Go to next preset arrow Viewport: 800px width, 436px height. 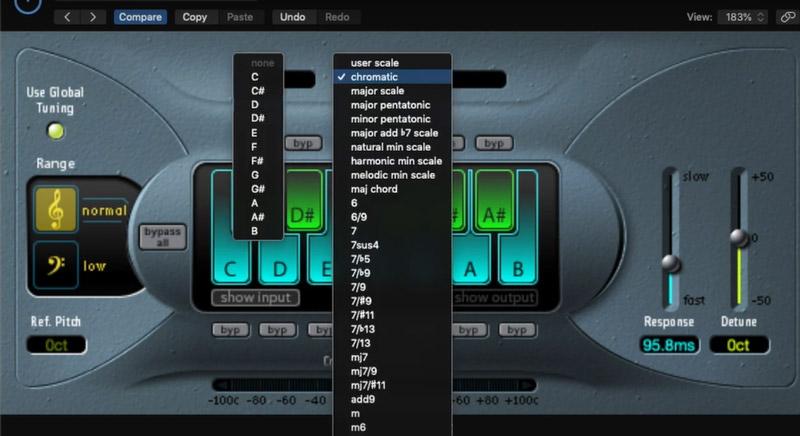(92, 17)
